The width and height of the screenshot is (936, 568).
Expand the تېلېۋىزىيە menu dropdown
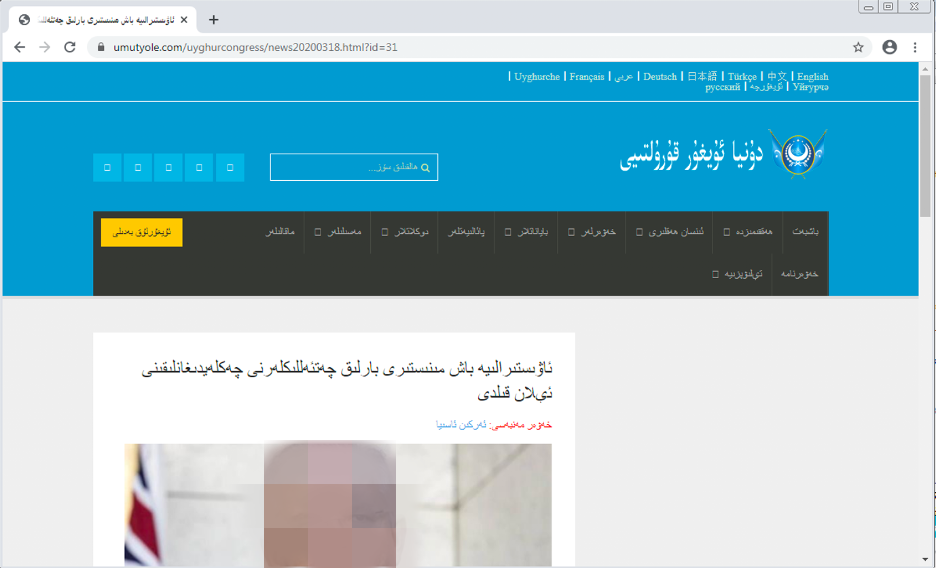737,274
